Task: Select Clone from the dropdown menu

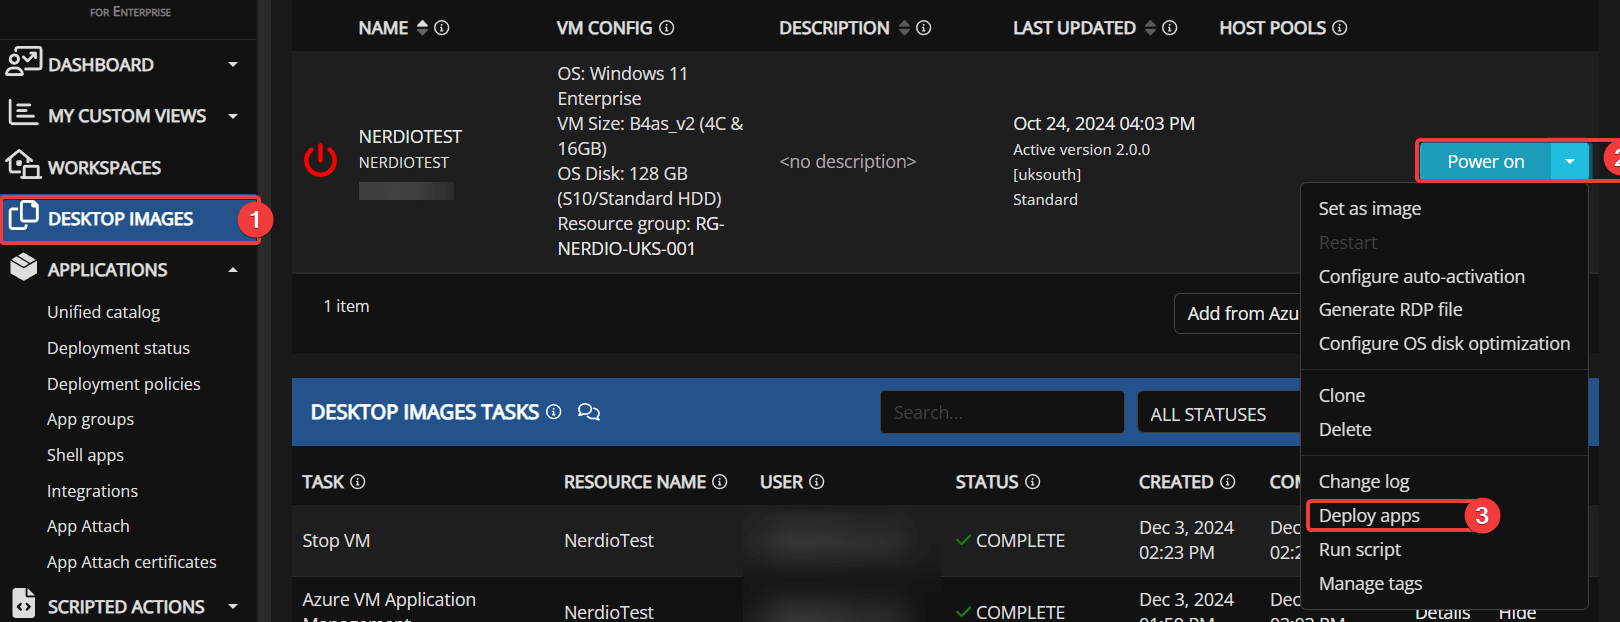Action: point(1341,396)
